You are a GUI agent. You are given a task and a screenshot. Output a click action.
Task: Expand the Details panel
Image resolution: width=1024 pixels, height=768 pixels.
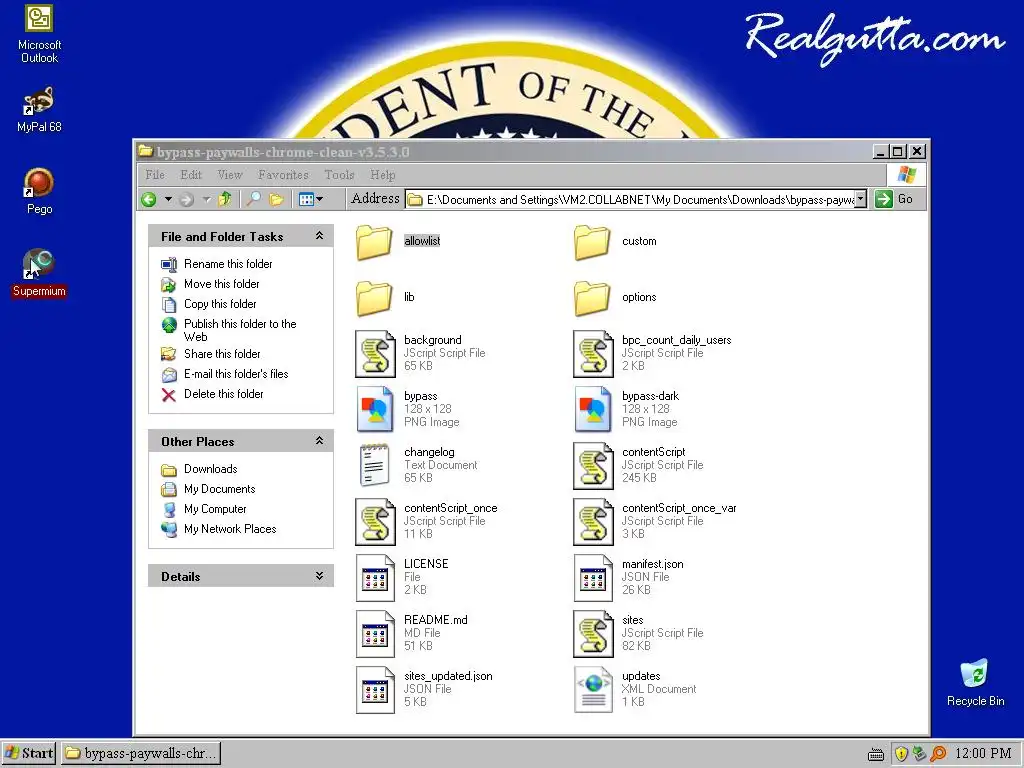[x=319, y=576]
